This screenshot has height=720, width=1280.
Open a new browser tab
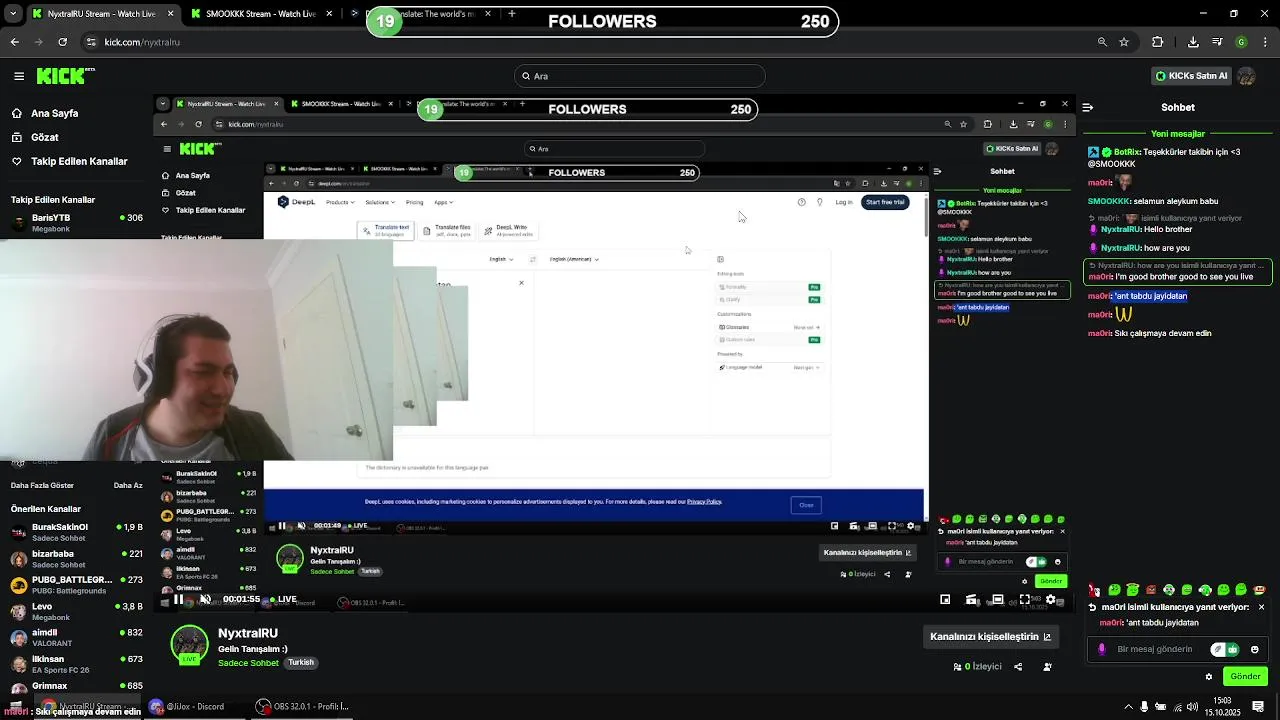click(x=511, y=14)
